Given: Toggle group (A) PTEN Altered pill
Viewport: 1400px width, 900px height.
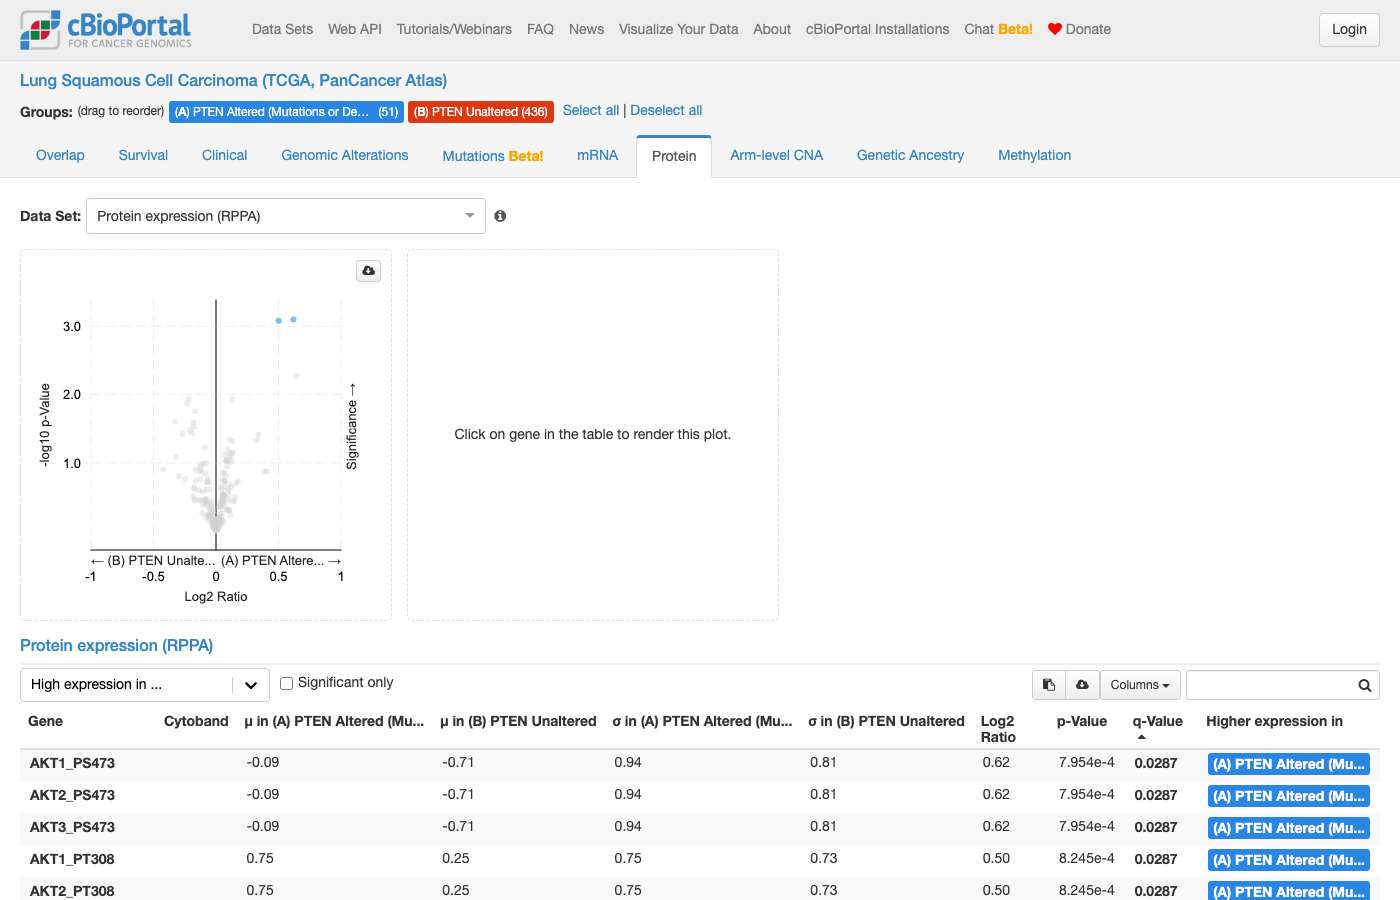Looking at the screenshot, I should click(286, 112).
